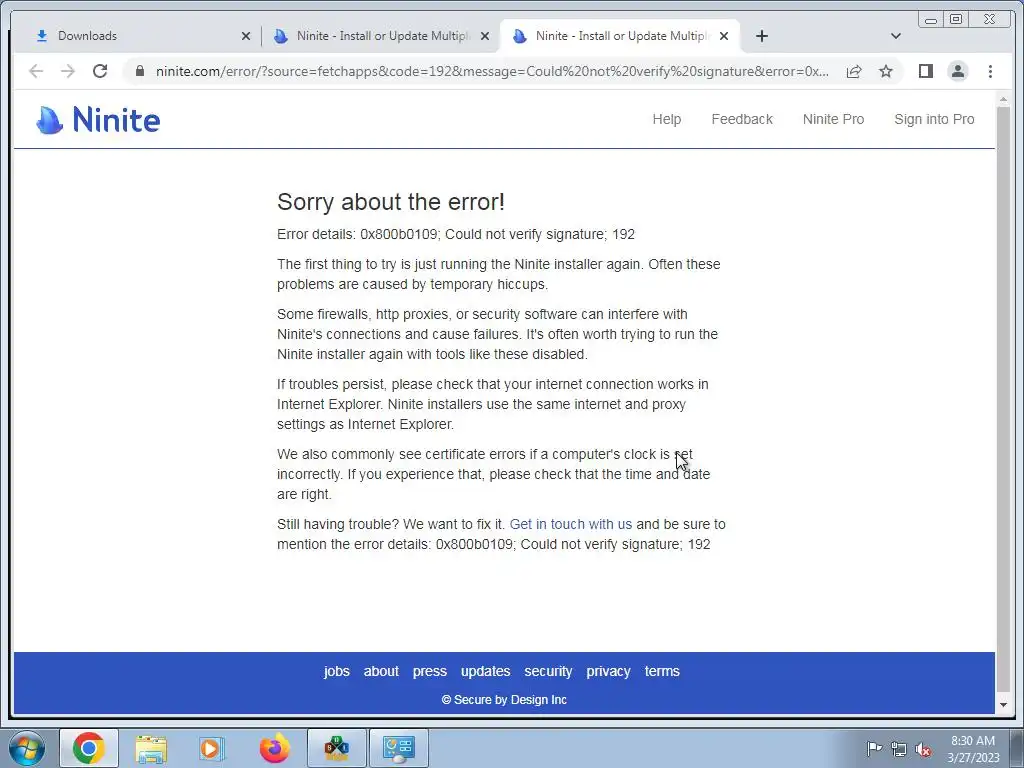Reload the Ninite error page

[x=100, y=71]
